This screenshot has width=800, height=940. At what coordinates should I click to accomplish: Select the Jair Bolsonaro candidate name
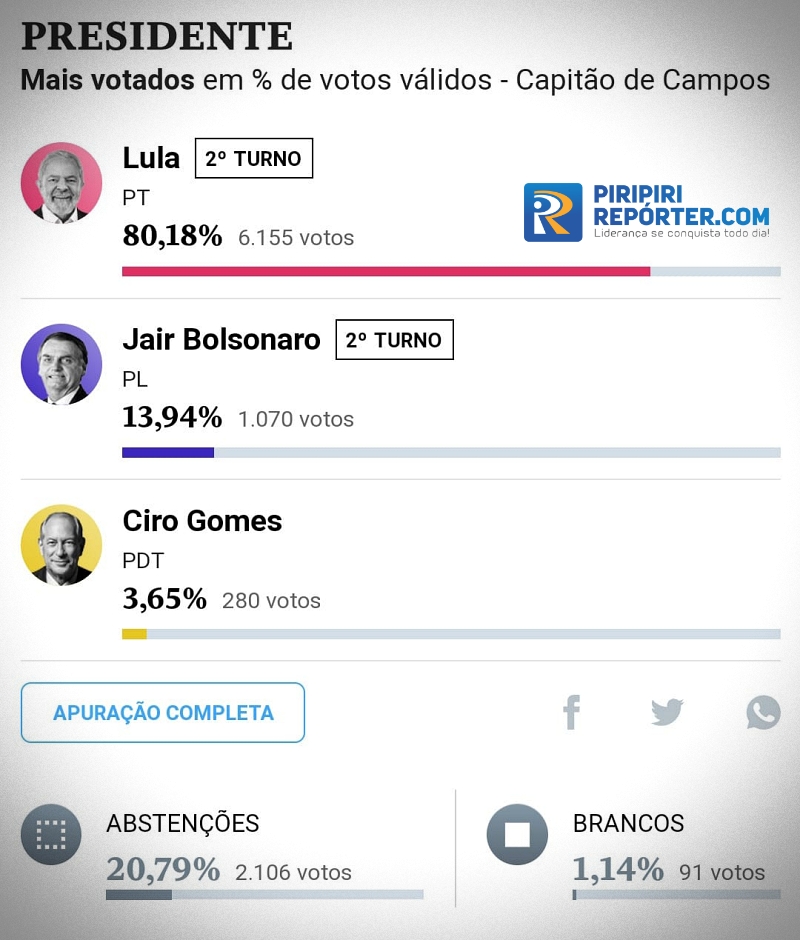pyautogui.click(x=221, y=340)
